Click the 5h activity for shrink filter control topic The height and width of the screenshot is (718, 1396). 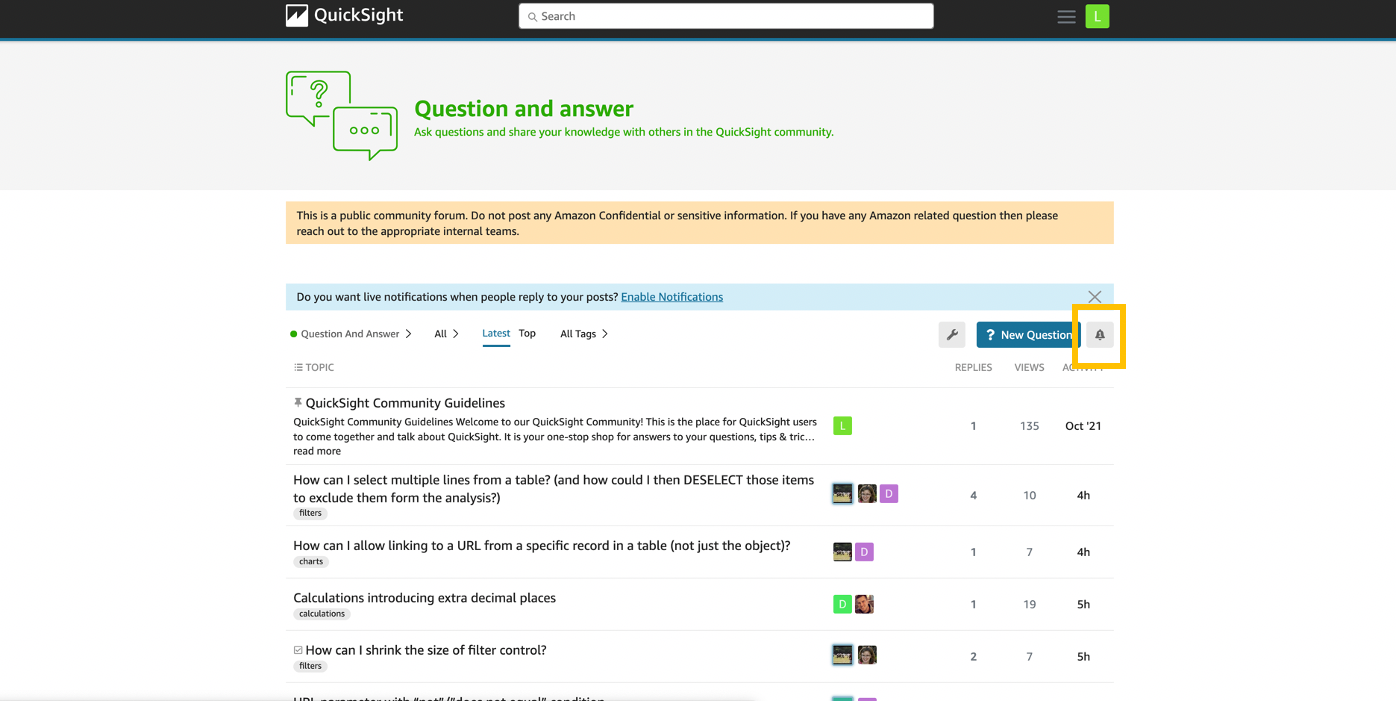click(1083, 657)
